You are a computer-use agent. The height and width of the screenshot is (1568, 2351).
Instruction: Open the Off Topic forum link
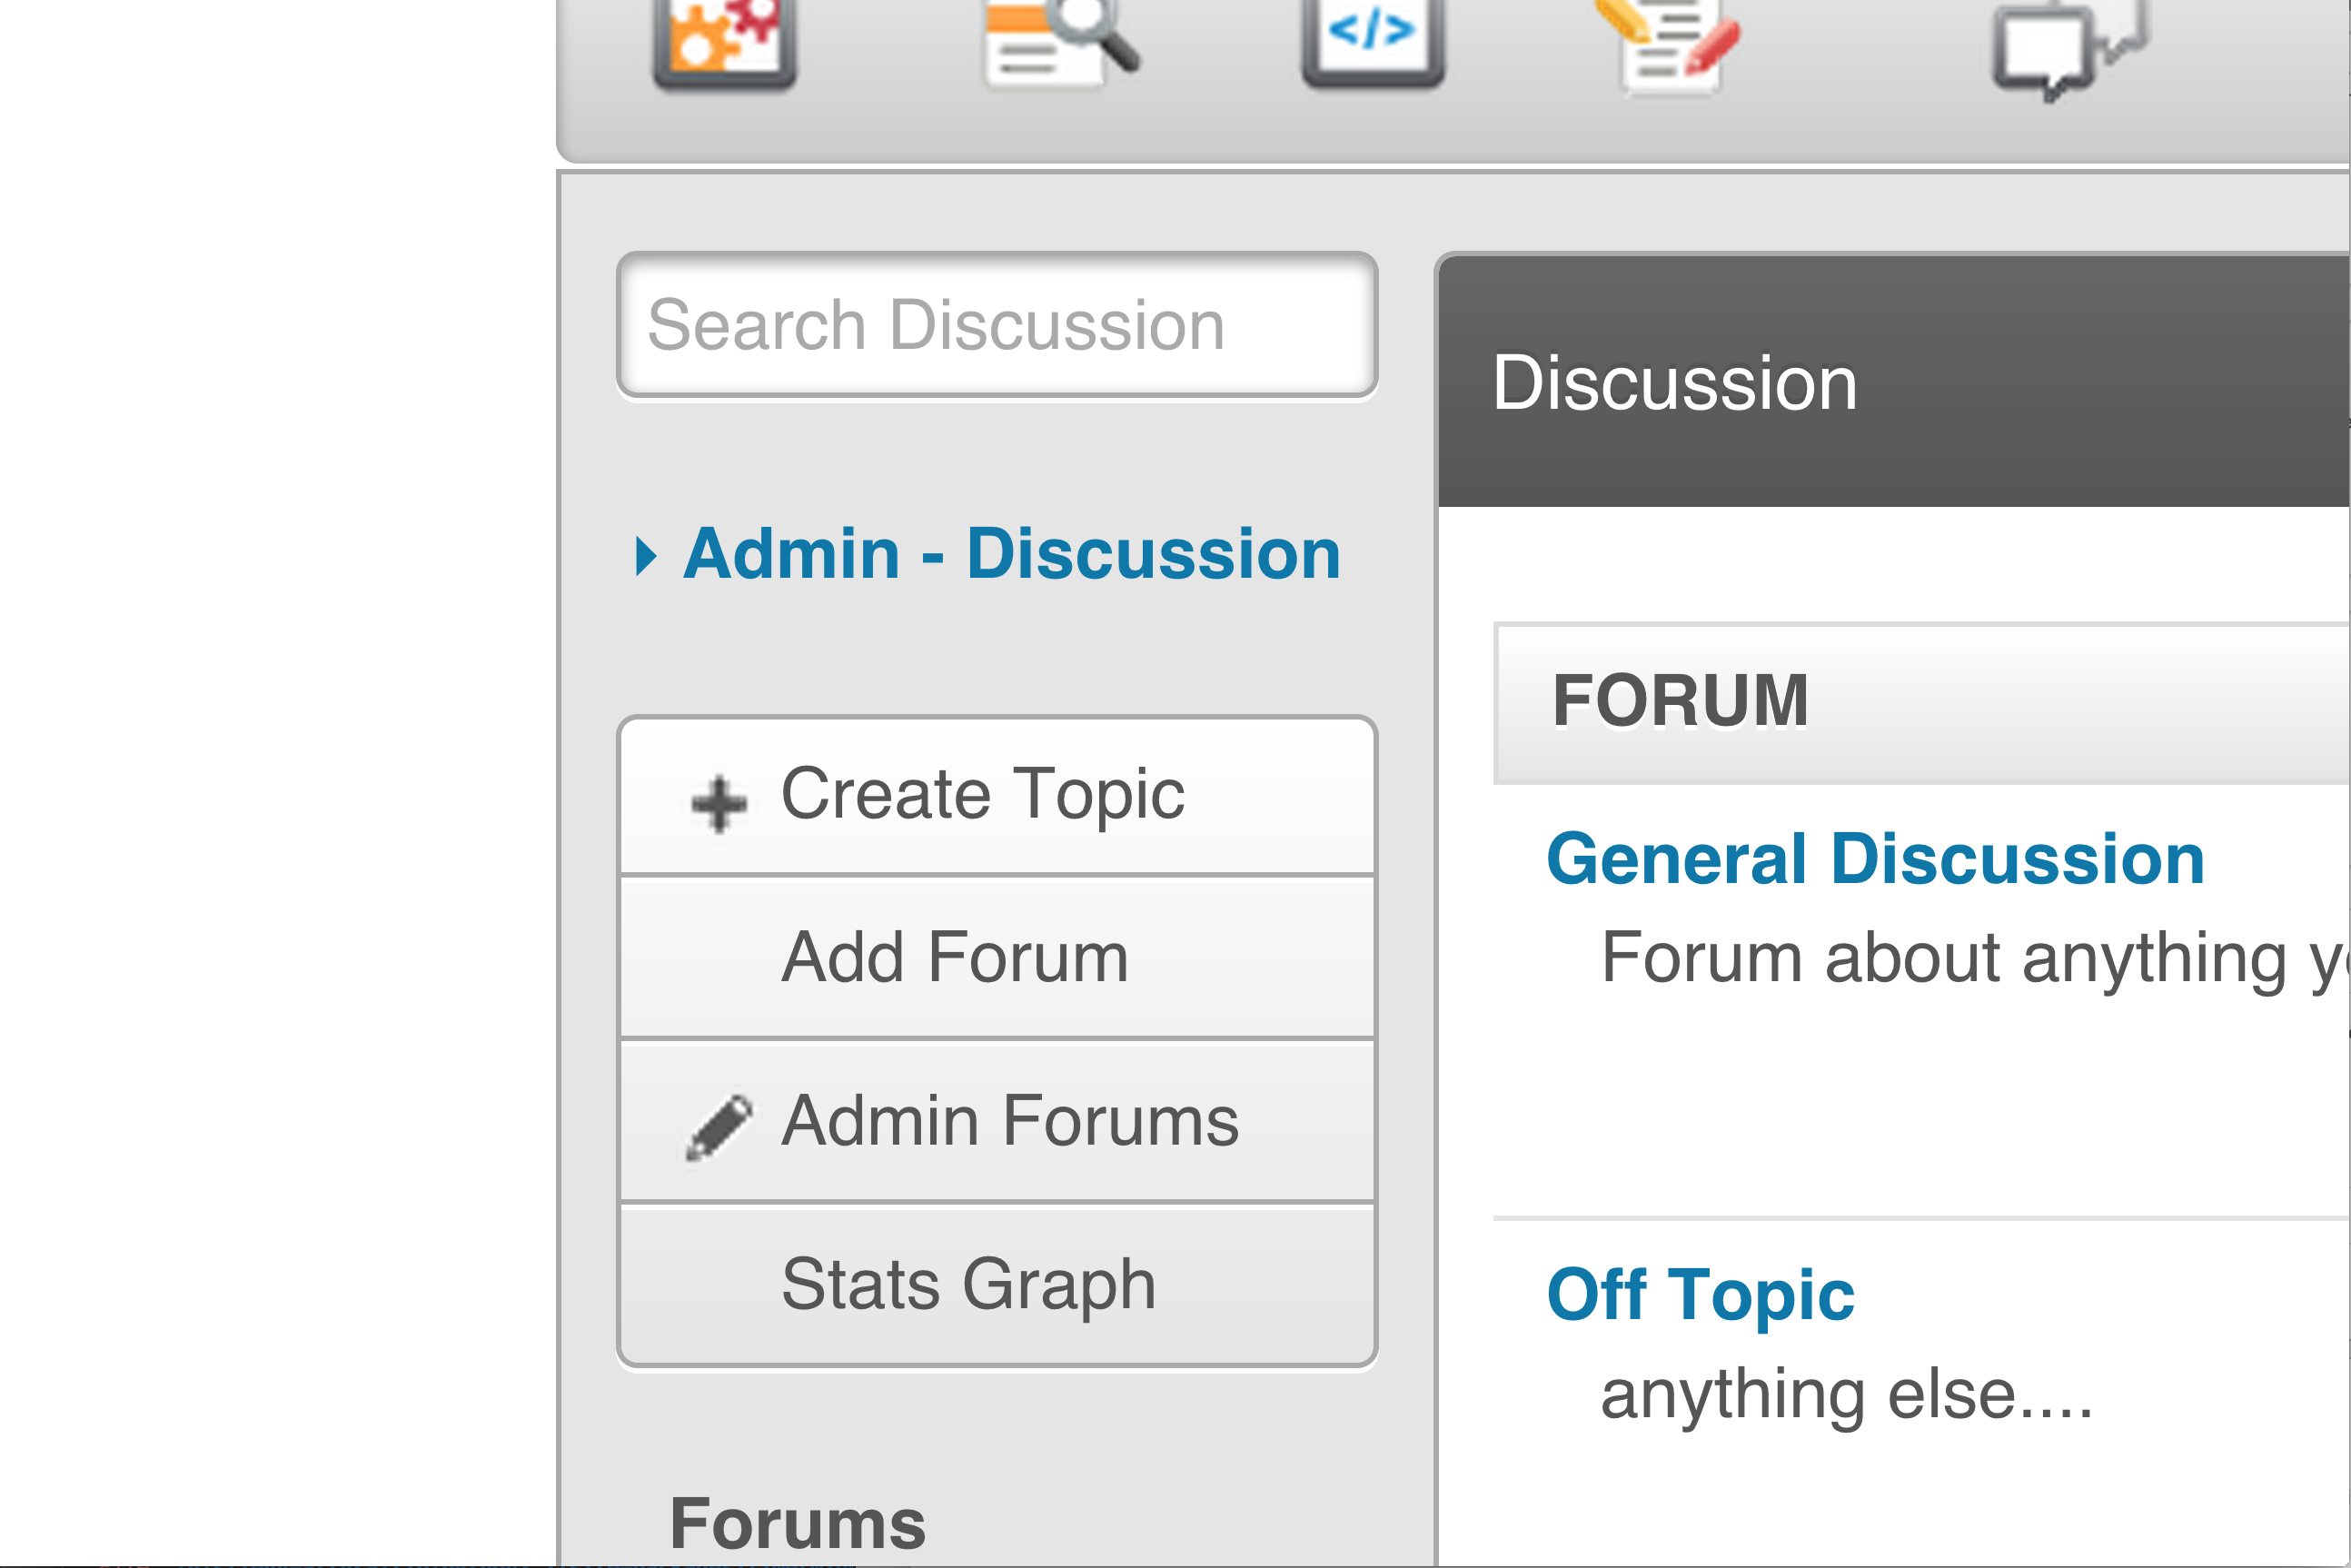[x=1700, y=1294]
